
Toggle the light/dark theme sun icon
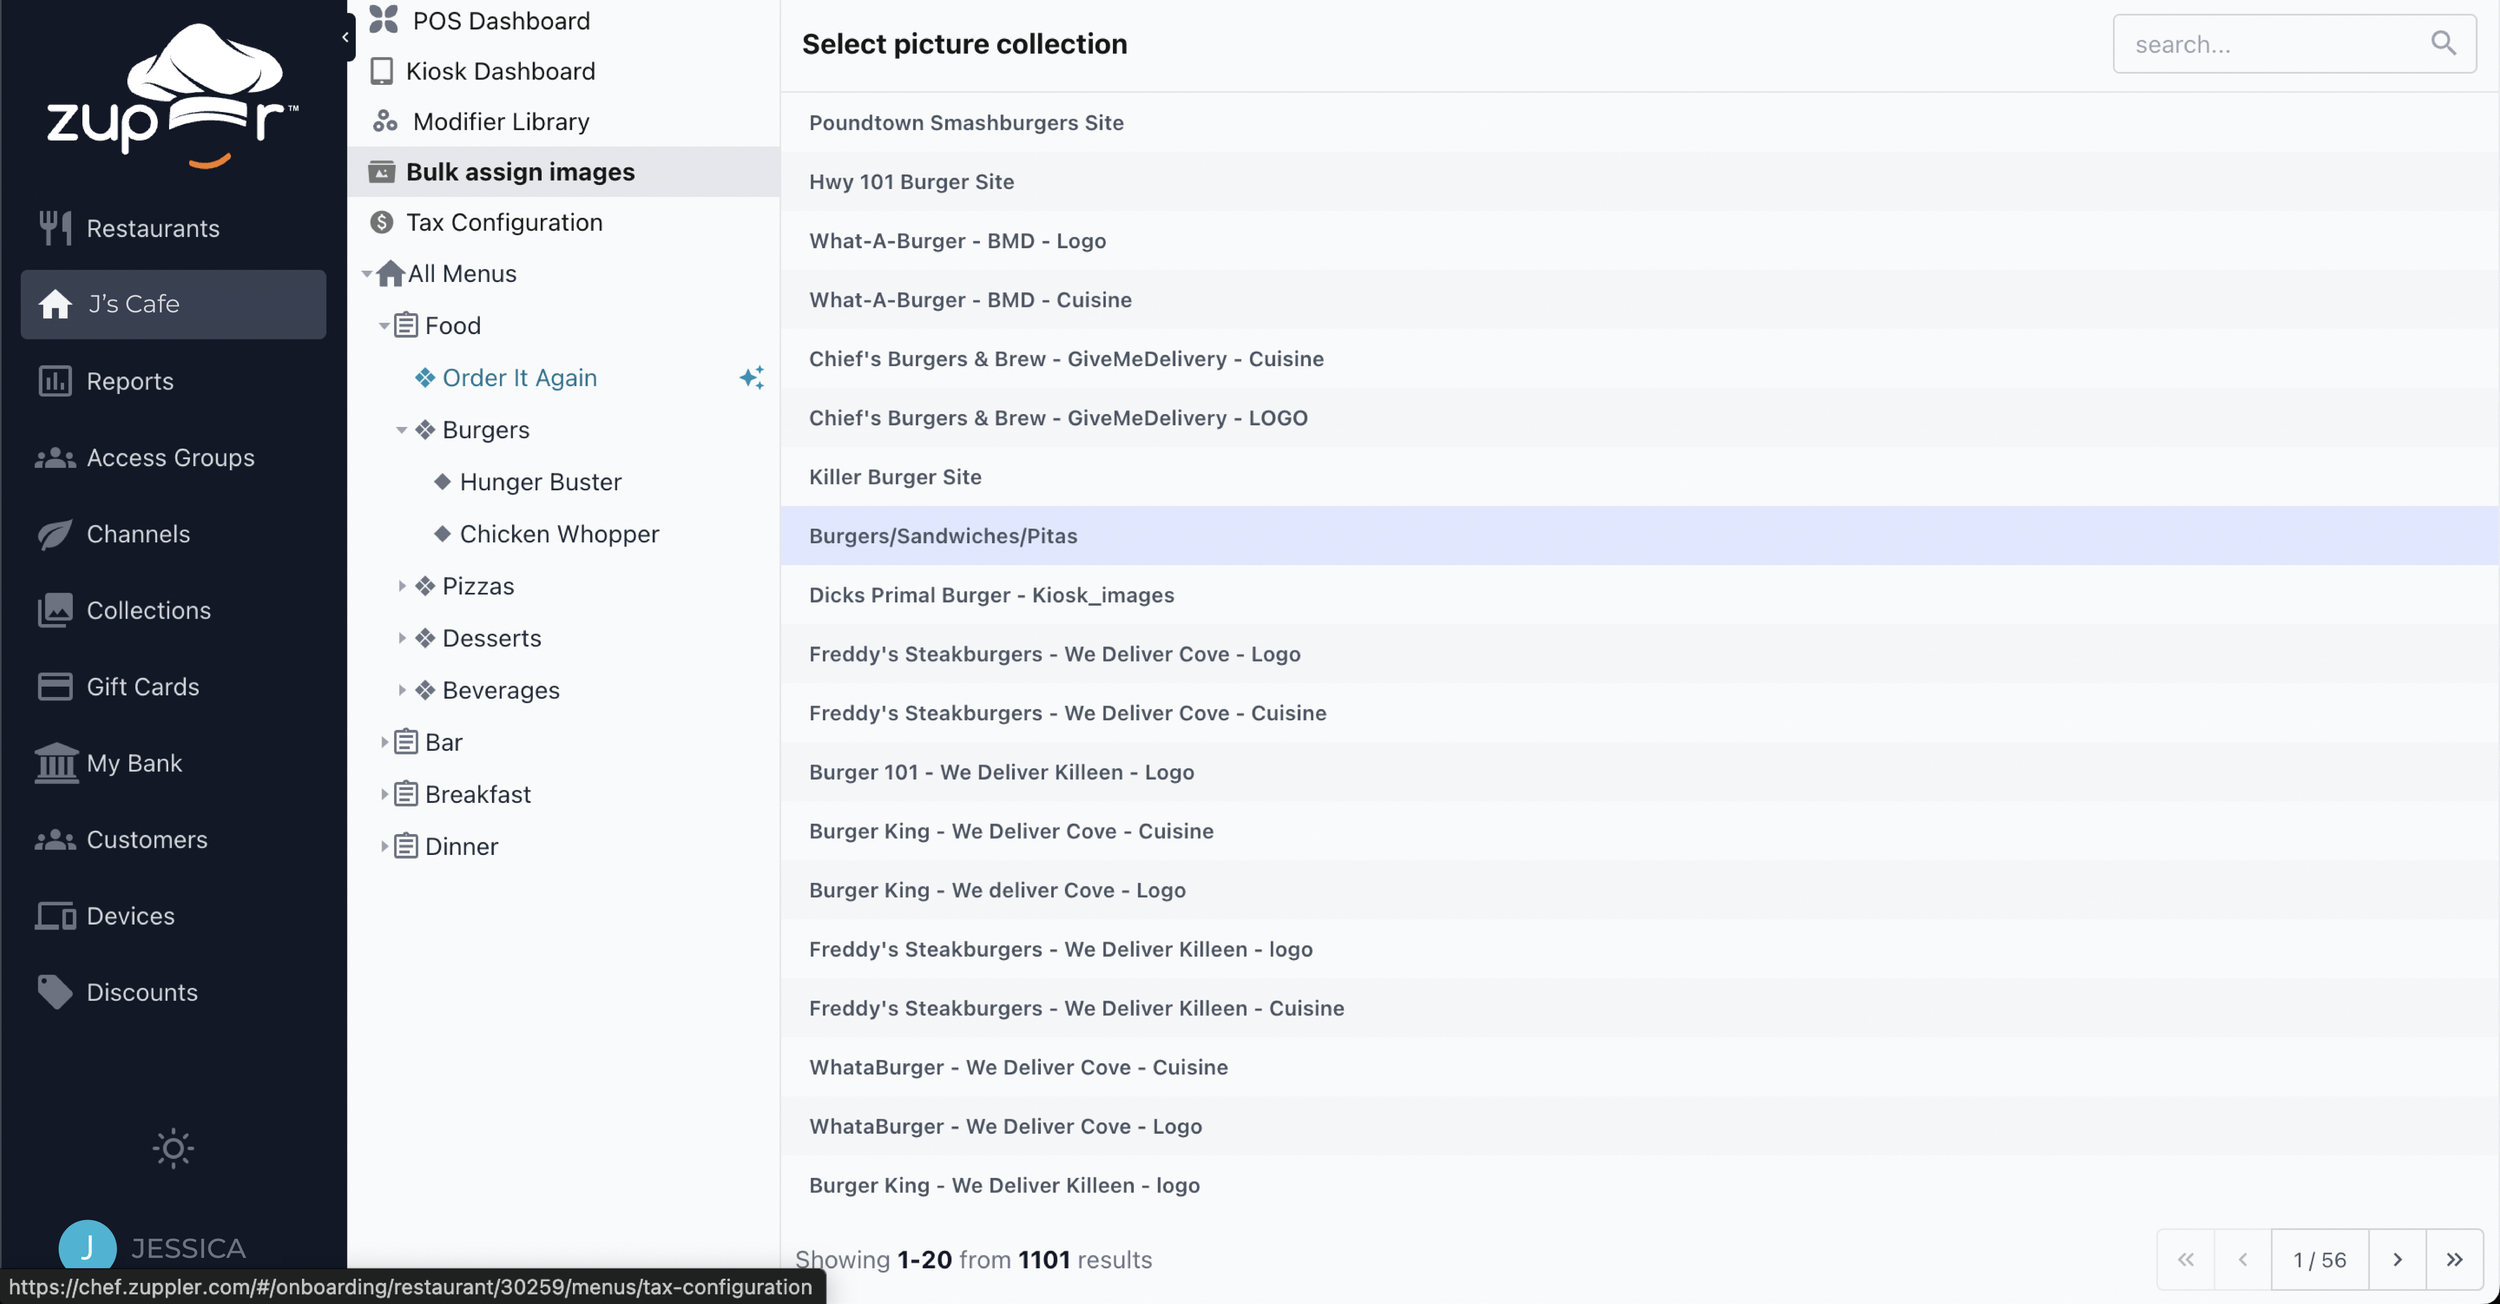click(x=173, y=1148)
